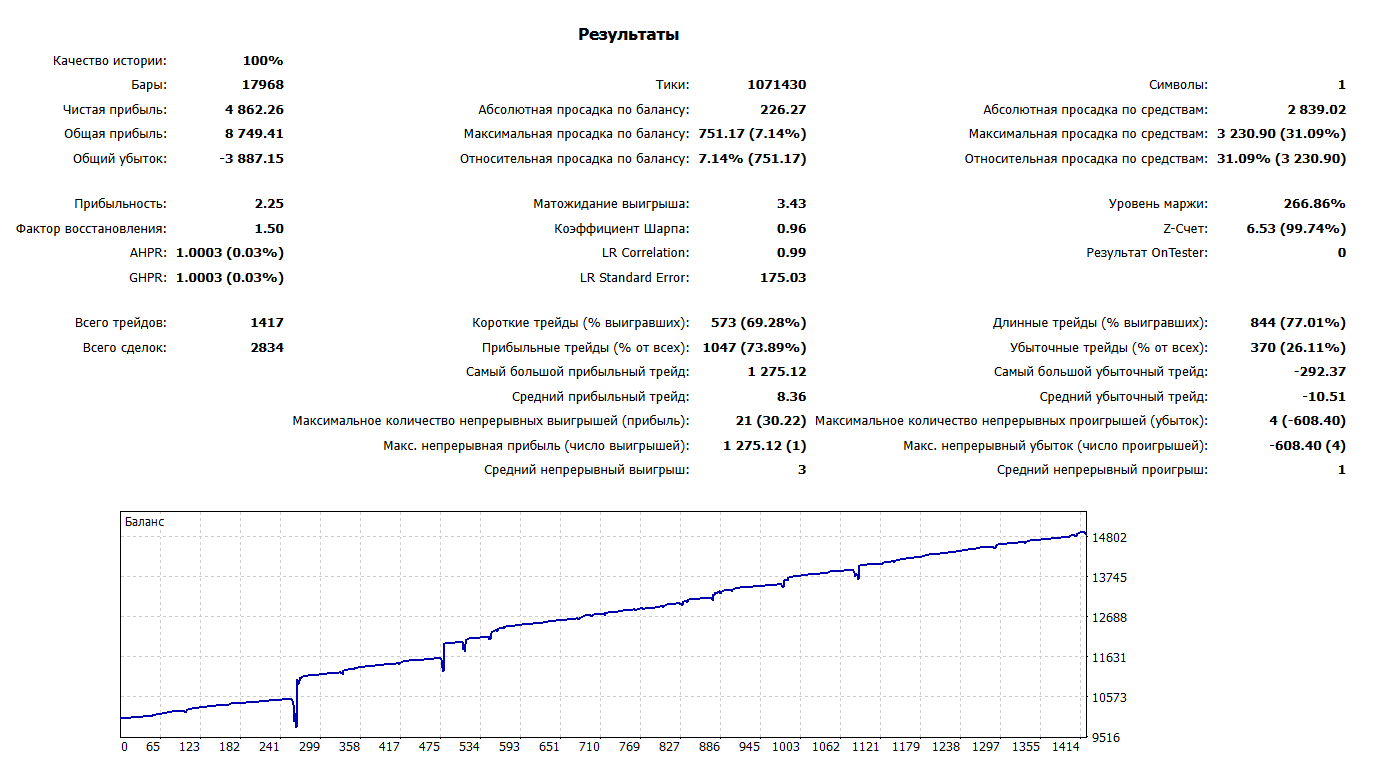Select the Тики value 1071430
1389x776 pixels.
pos(776,85)
